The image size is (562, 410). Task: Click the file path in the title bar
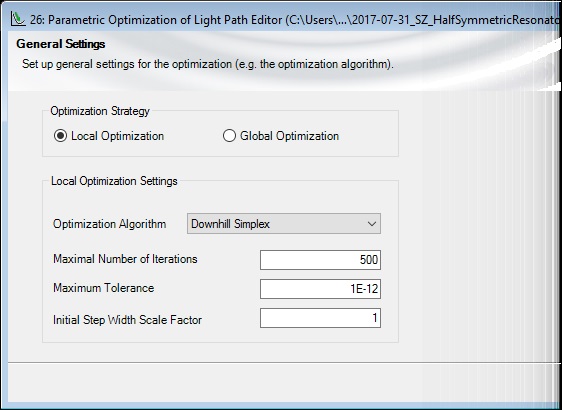tap(423, 20)
